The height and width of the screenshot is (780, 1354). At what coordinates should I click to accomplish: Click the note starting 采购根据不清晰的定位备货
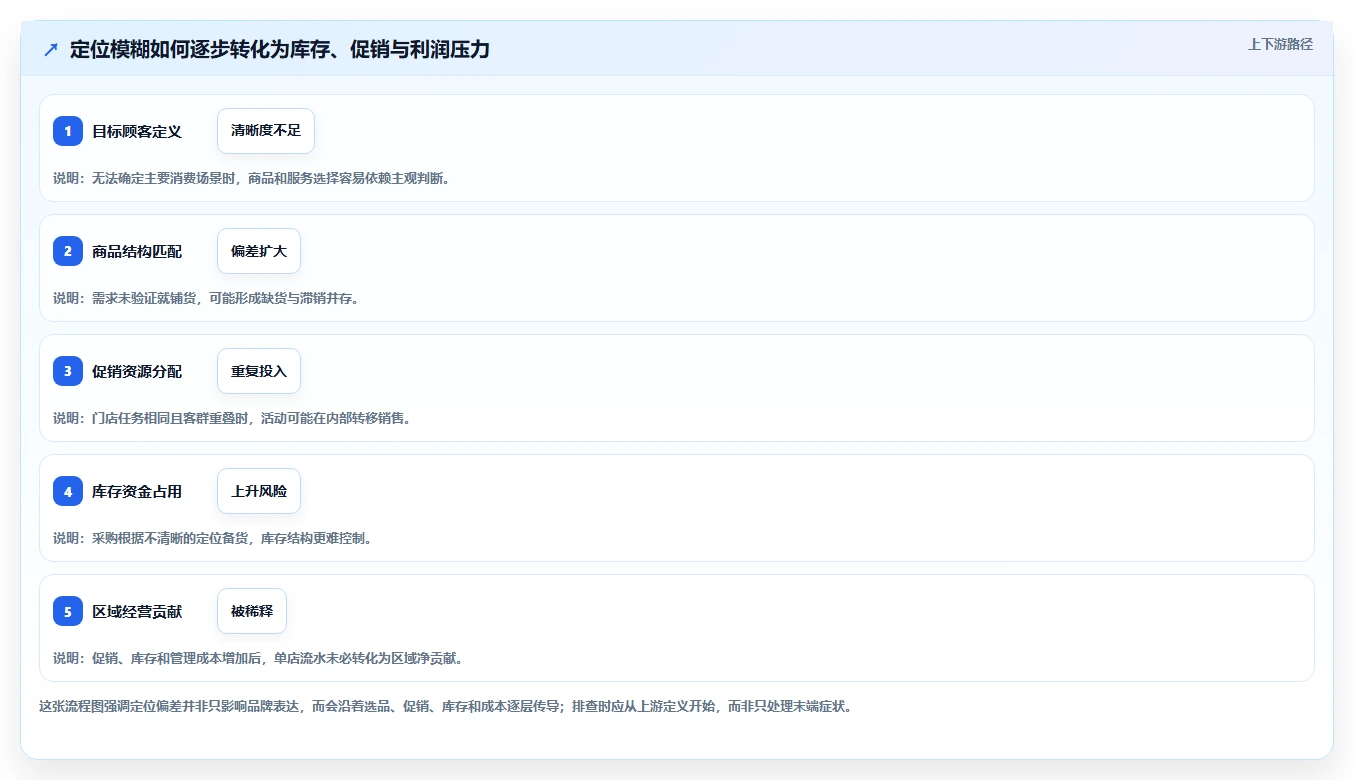coord(213,538)
